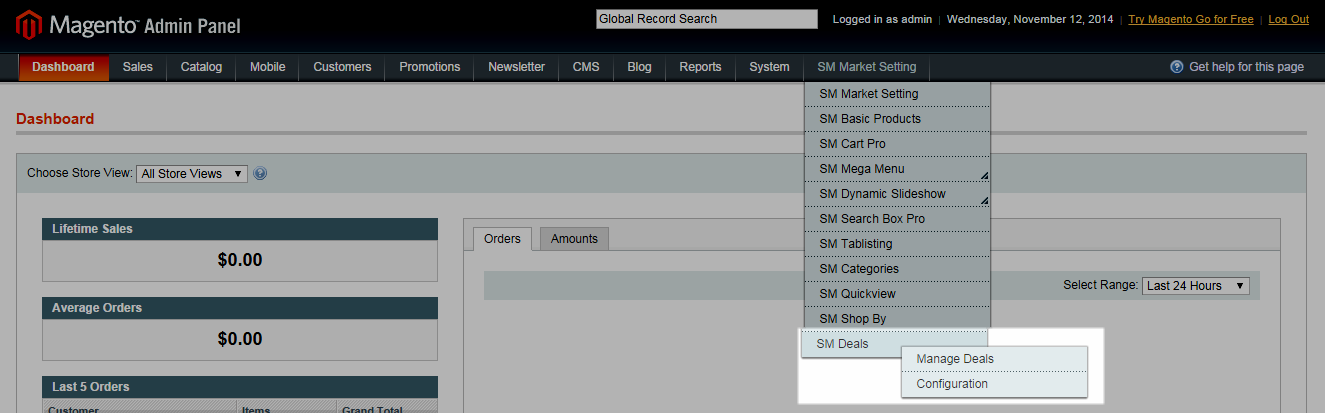1325x413 pixels.
Task: Click the date Wednesday, November 12, 2014
Action: (x=1031, y=19)
